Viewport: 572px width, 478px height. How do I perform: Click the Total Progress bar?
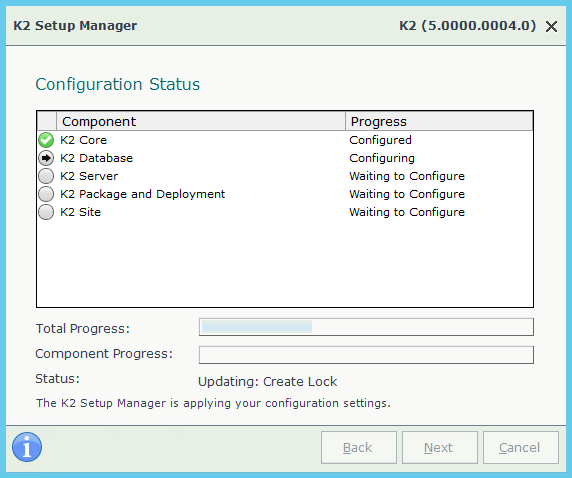(x=366, y=327)
